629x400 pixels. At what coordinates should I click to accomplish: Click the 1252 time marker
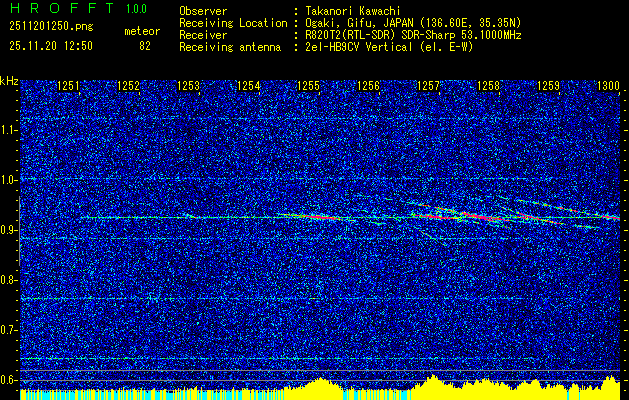pos(128,85)
